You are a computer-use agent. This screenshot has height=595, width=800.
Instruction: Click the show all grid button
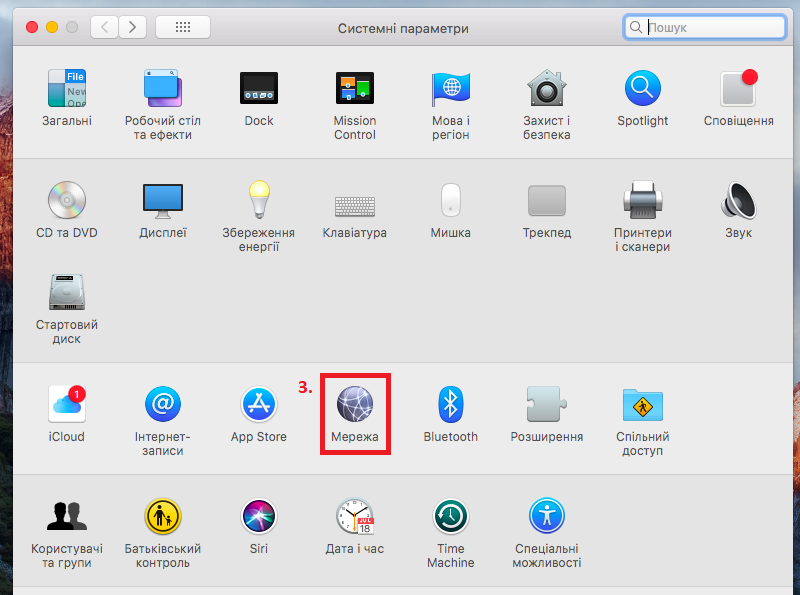coord(183,27)
